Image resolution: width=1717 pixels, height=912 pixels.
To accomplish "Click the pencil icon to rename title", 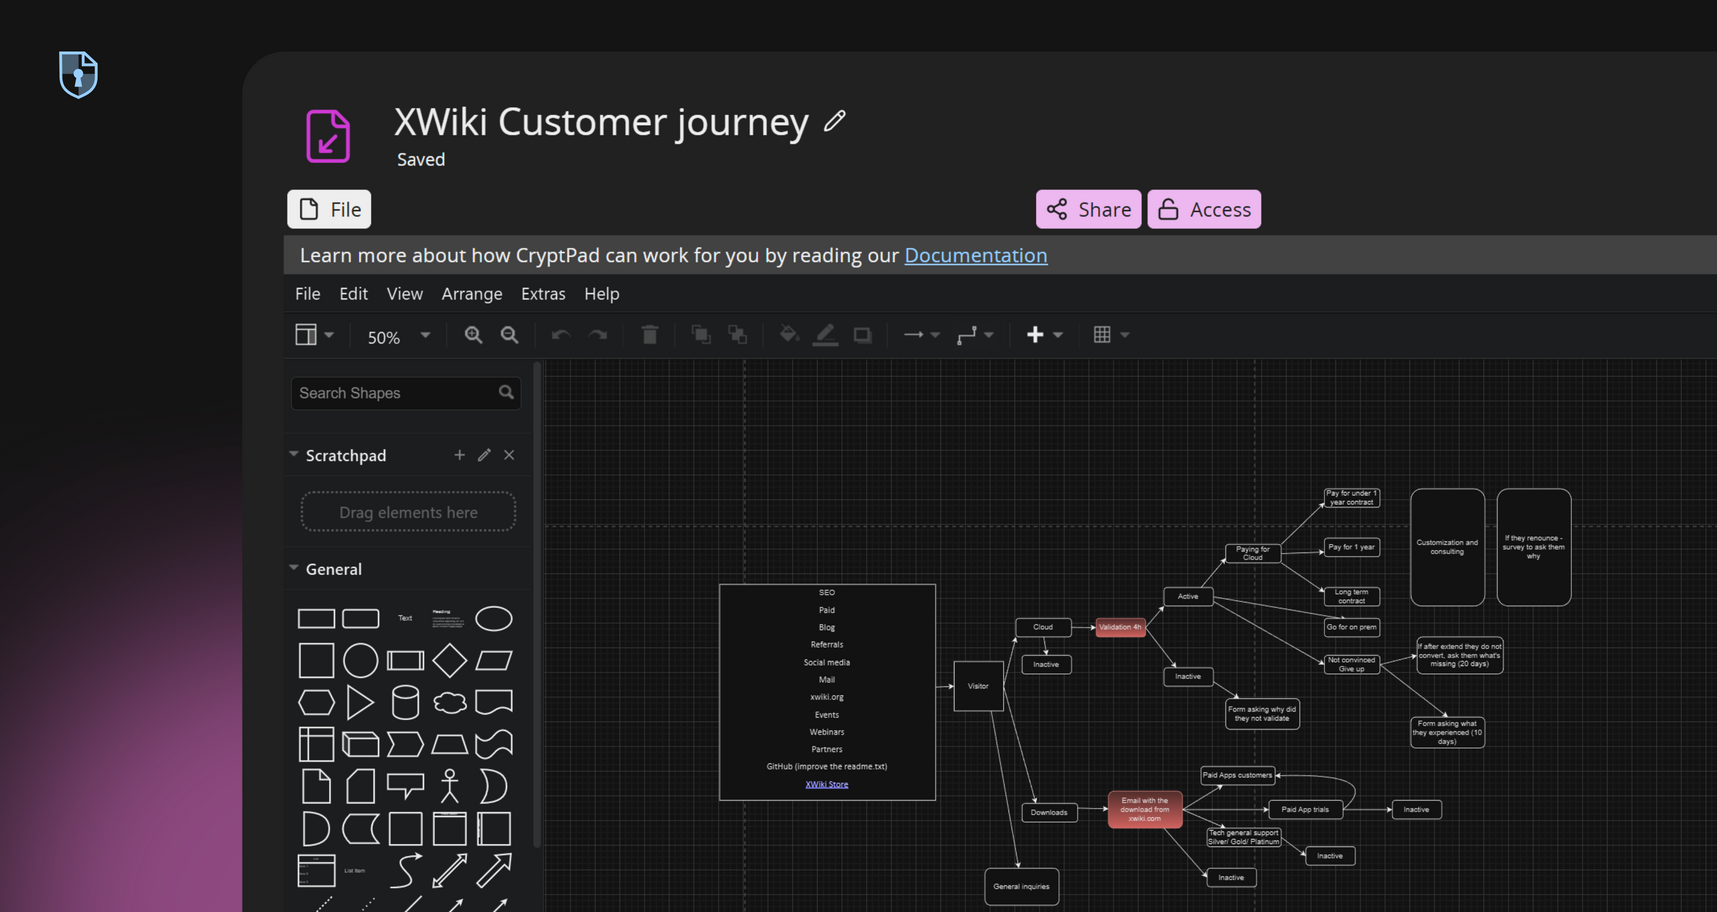I will [x=835, y=122].
